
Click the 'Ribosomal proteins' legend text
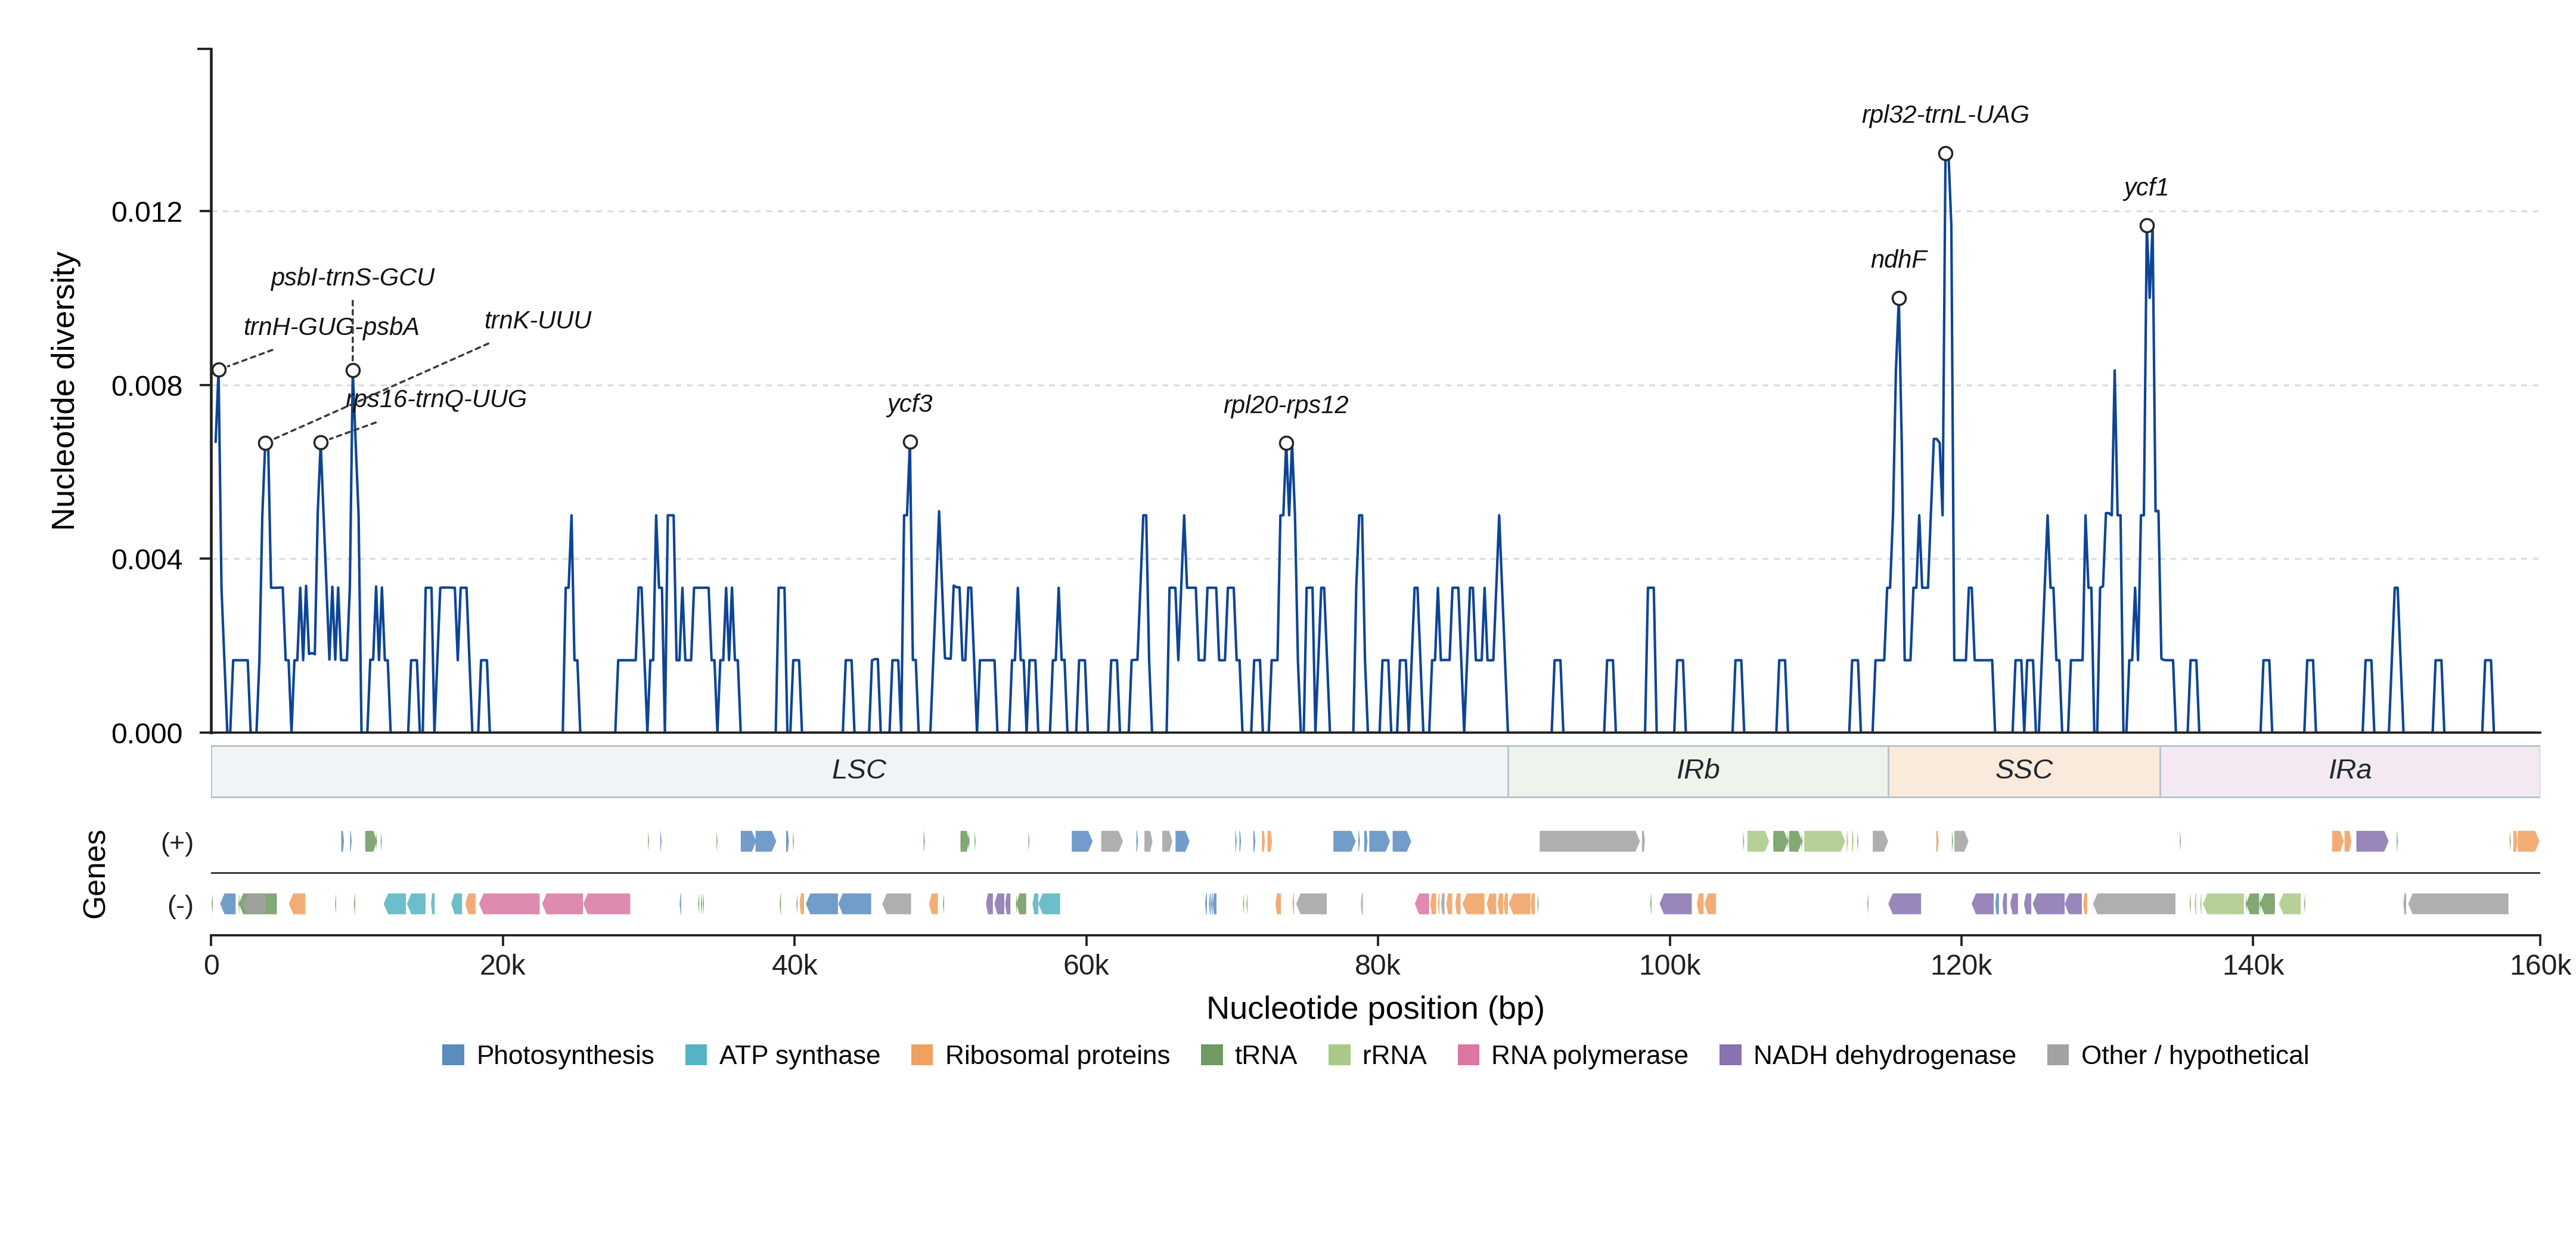tap(1057, 1055)
